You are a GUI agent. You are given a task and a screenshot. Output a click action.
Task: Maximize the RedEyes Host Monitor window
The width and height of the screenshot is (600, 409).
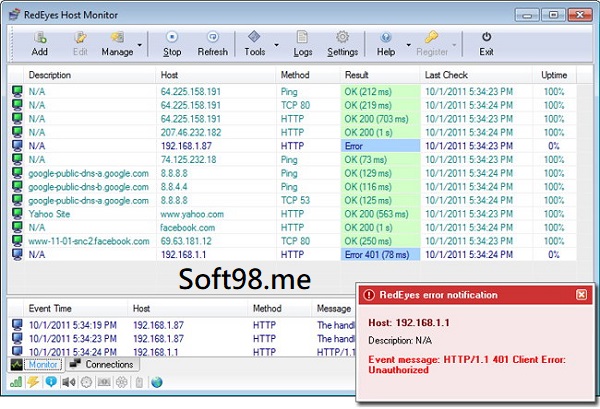[x=553, y=15]
